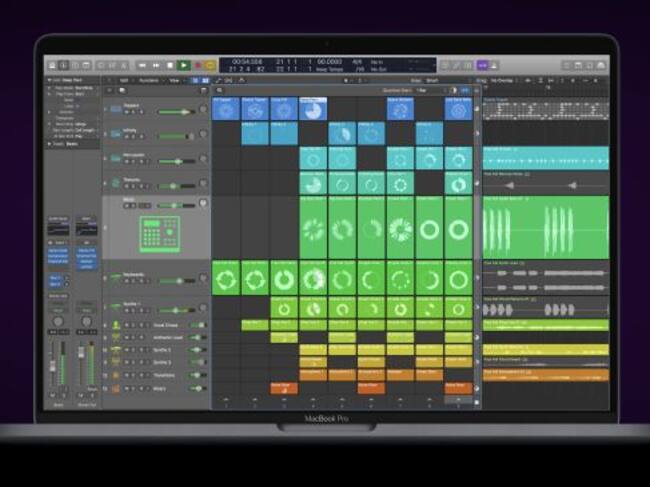Open the Edit menu in tracks area
The image size is (650, 487).
[125, 79]
